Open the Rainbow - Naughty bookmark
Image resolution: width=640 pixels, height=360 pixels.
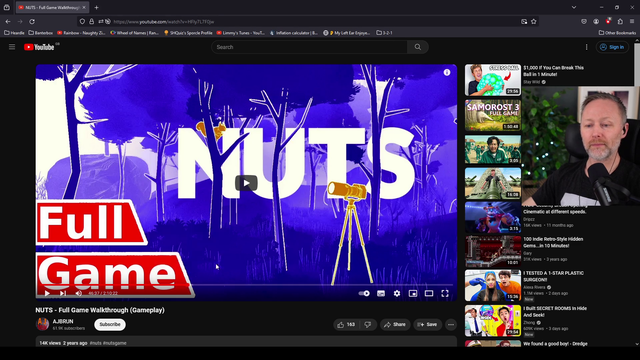[82, 33]
